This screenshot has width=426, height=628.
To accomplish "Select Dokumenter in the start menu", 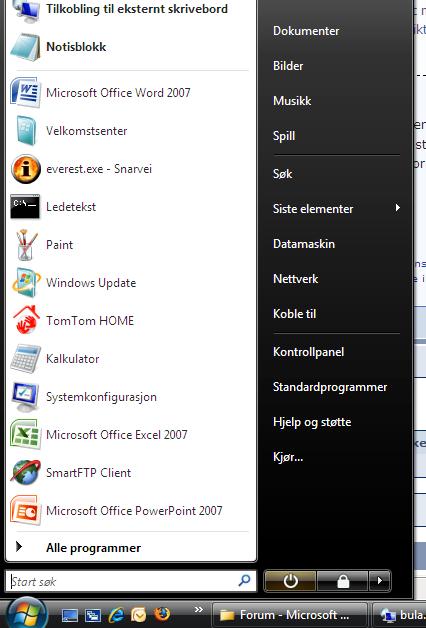I will click(306, 31).
